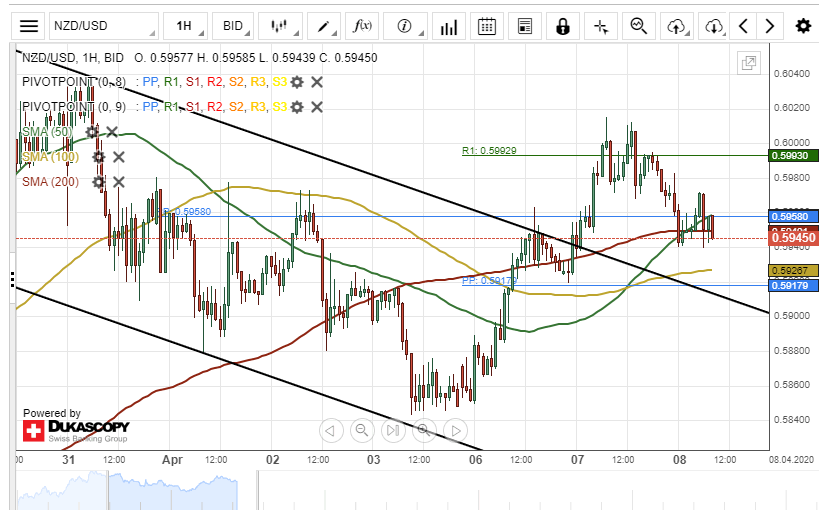823x517 pixels.
Task: Open SMA (50) settings gear
Action: tap(92, 132)
